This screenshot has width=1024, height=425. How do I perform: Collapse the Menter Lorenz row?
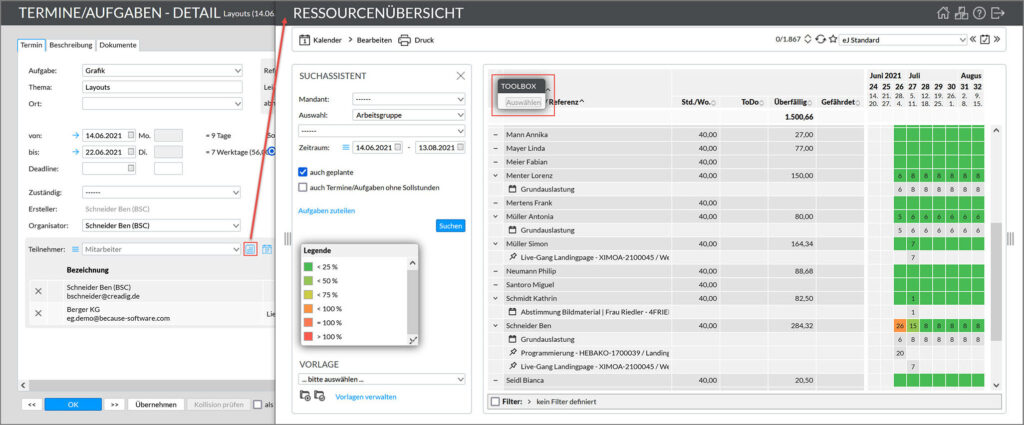[496, 176]
